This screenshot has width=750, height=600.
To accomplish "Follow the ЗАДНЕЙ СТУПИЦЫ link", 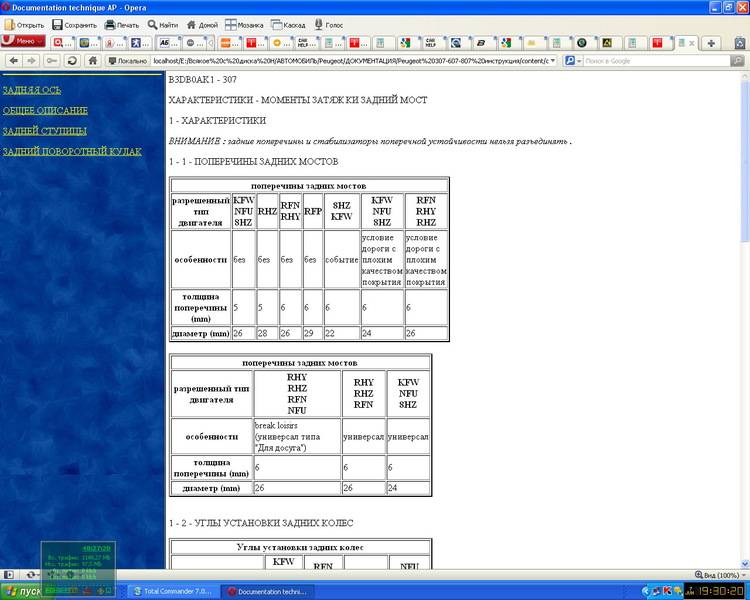I will click(x=45, y=131).
